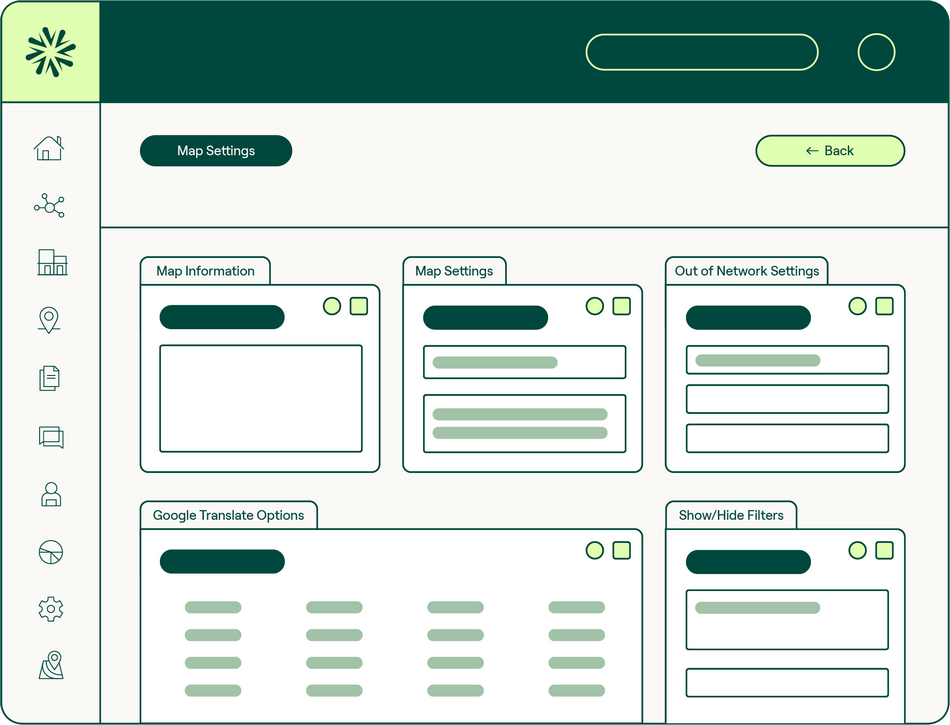Viewport: 950px width, 725px height.
Task: Click the buildings/organization sidebar icon
Action: [x=50, y=263]
